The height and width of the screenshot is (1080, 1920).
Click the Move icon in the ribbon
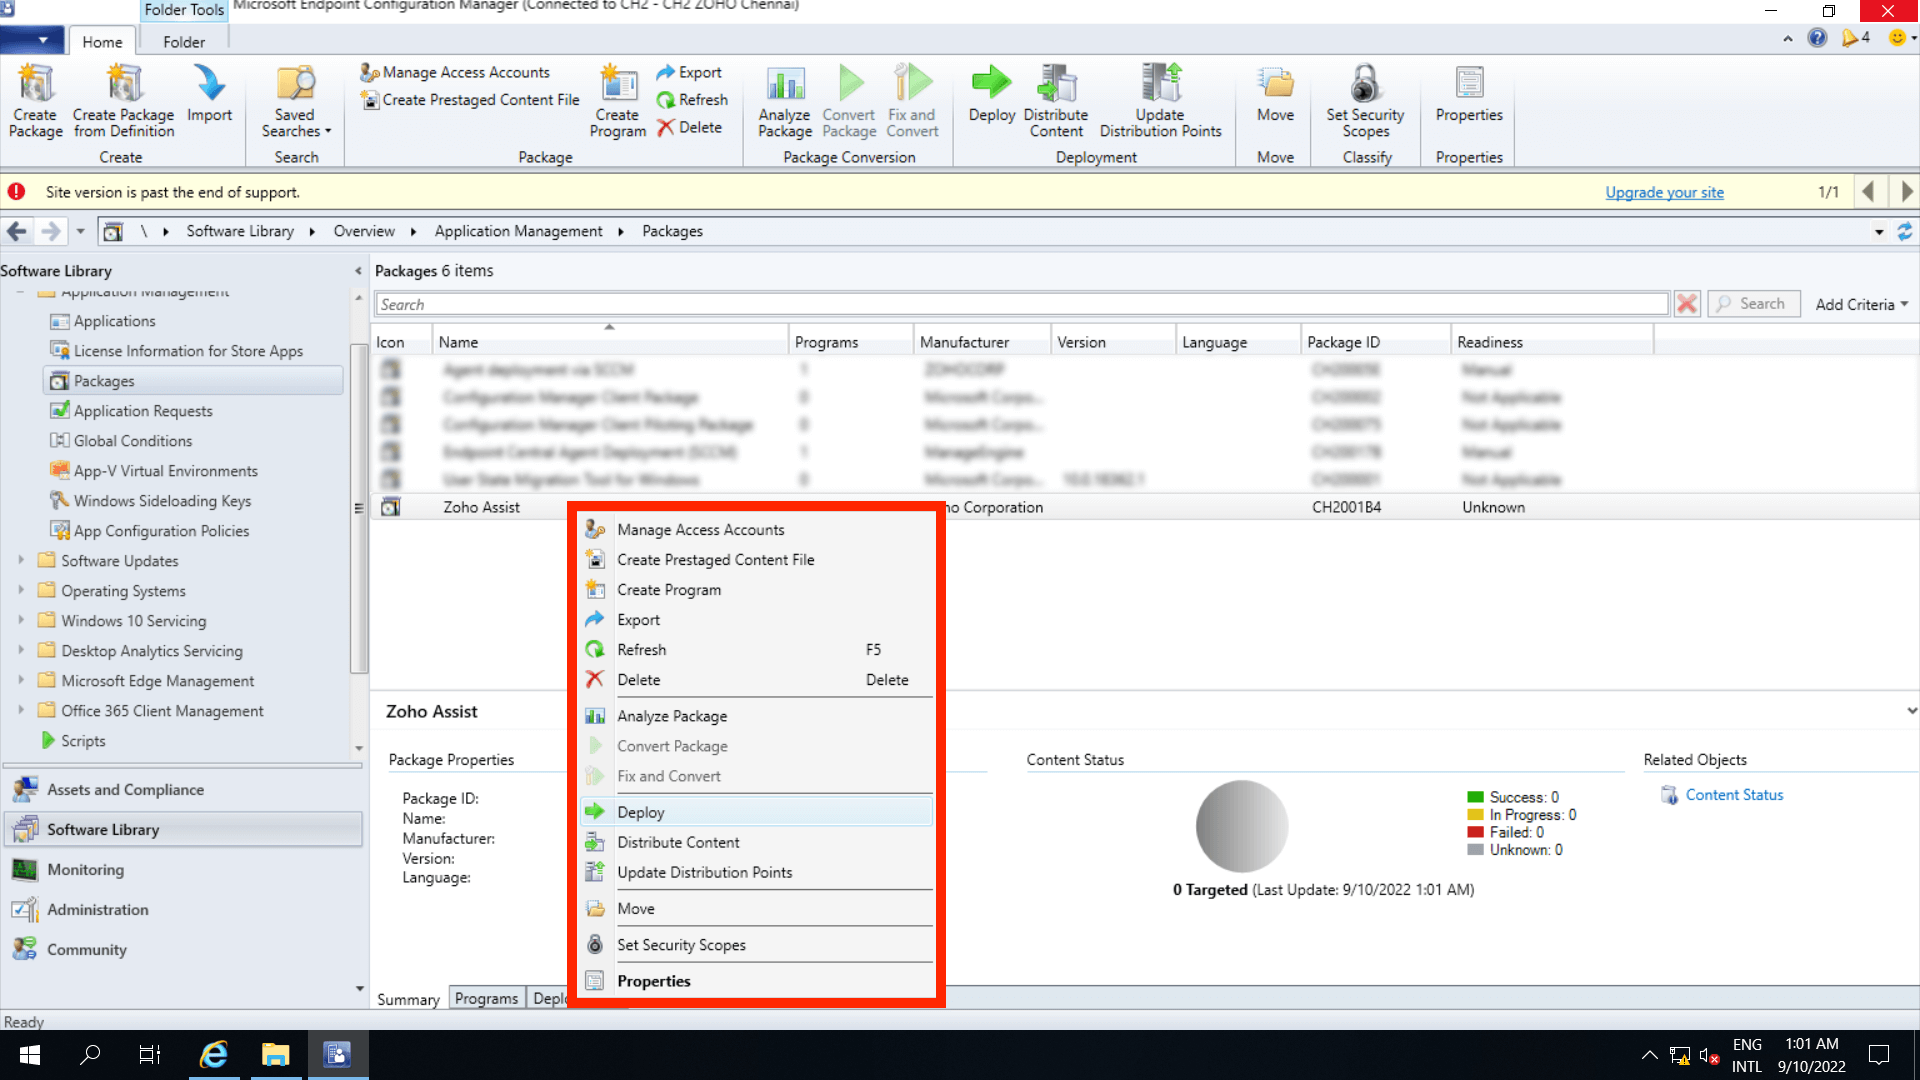(x=1274, y=100)
